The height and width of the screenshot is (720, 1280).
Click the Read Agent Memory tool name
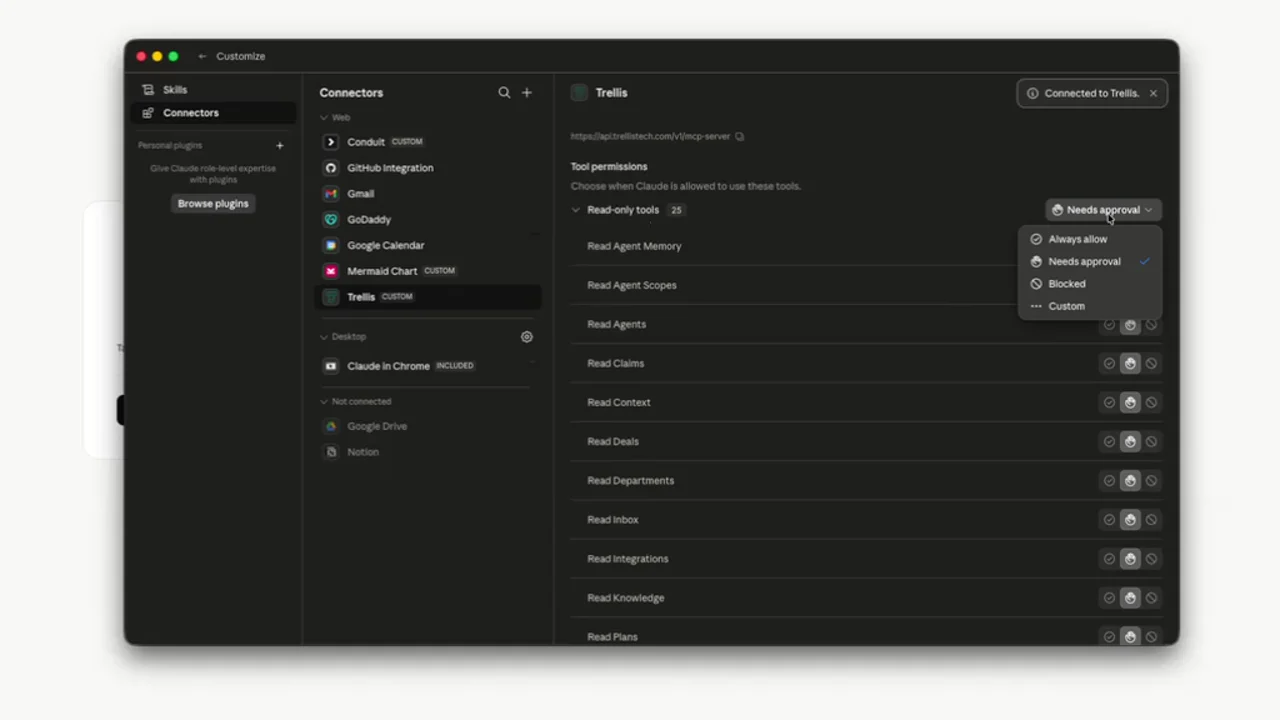pyautogui.click(x=634, y=246)
